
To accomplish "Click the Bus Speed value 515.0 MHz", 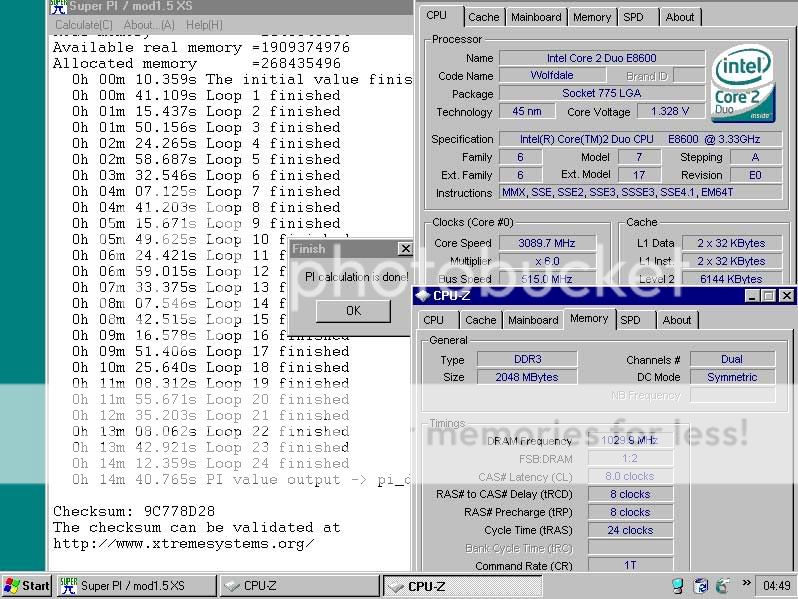I will 547,279.
